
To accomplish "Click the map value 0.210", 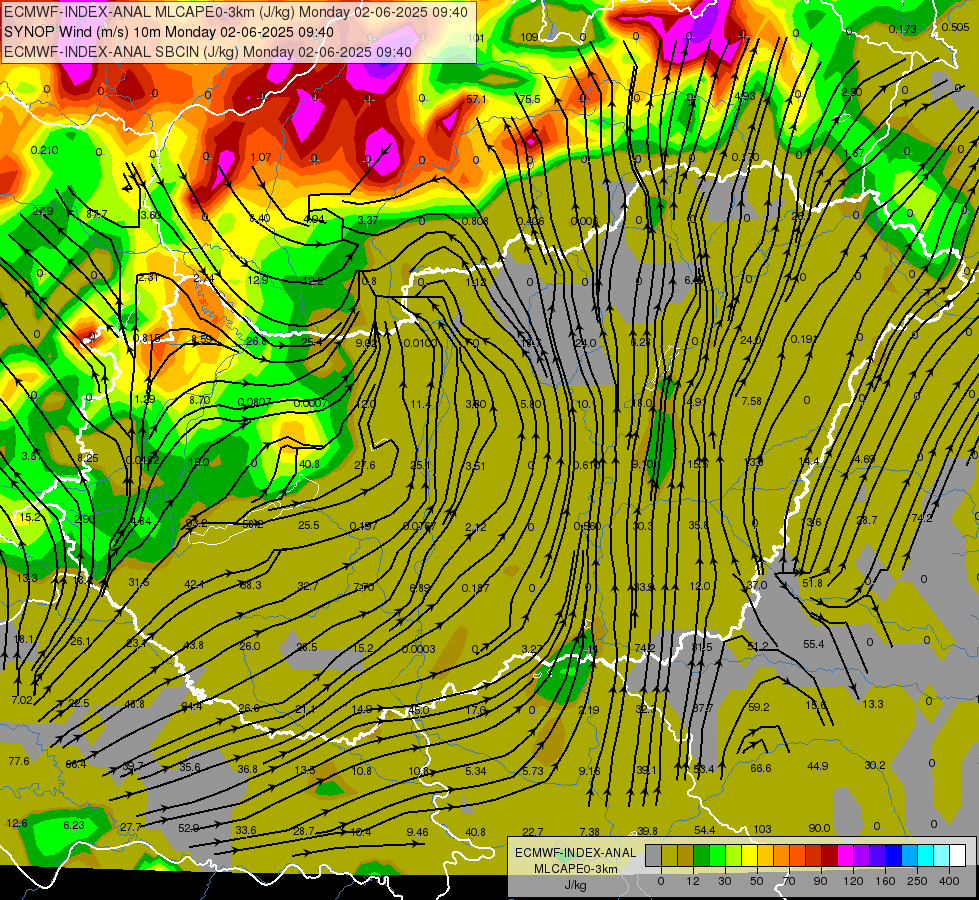I will pyautogui.click(x=44, y=150).
